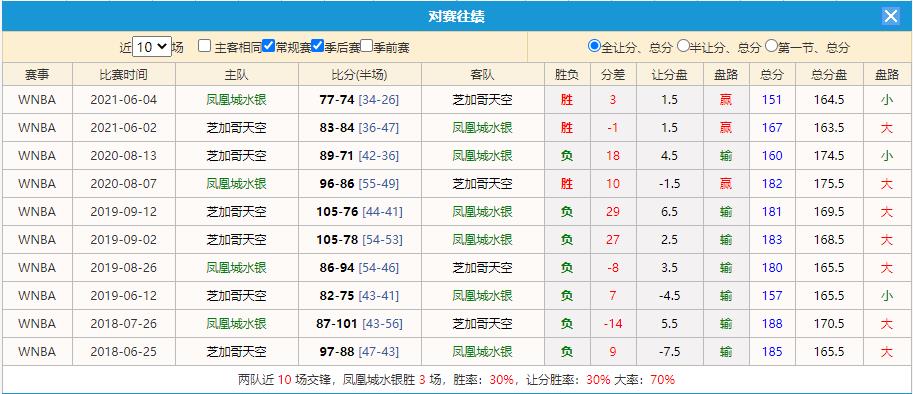Image resolution: width=913 pixels, height=394 pixels.
Task: Click total line 174.5 cell
Action: [x=829, y=156]
